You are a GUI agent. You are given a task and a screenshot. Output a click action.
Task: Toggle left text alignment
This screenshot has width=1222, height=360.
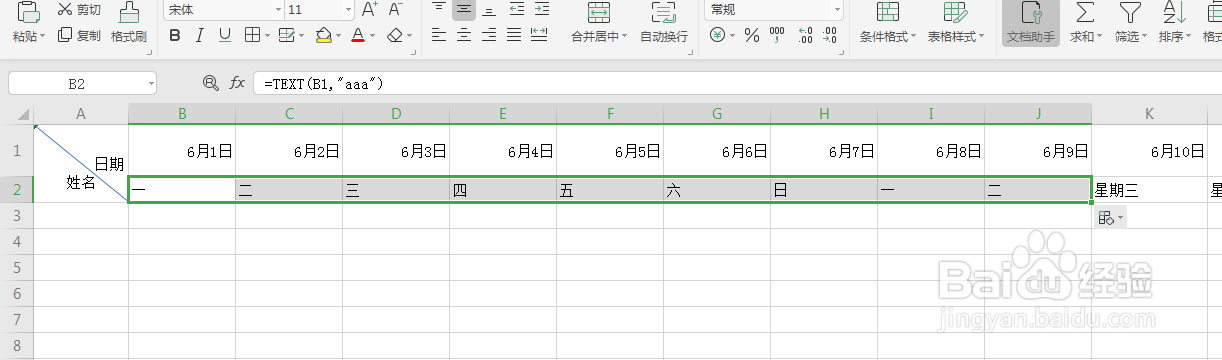(438, 36)
